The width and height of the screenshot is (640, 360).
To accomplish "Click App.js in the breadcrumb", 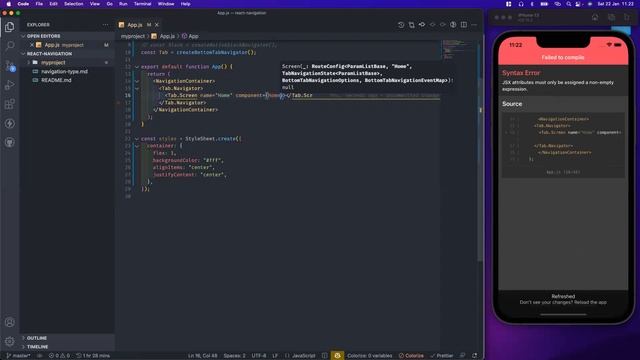I will (167, 36).
